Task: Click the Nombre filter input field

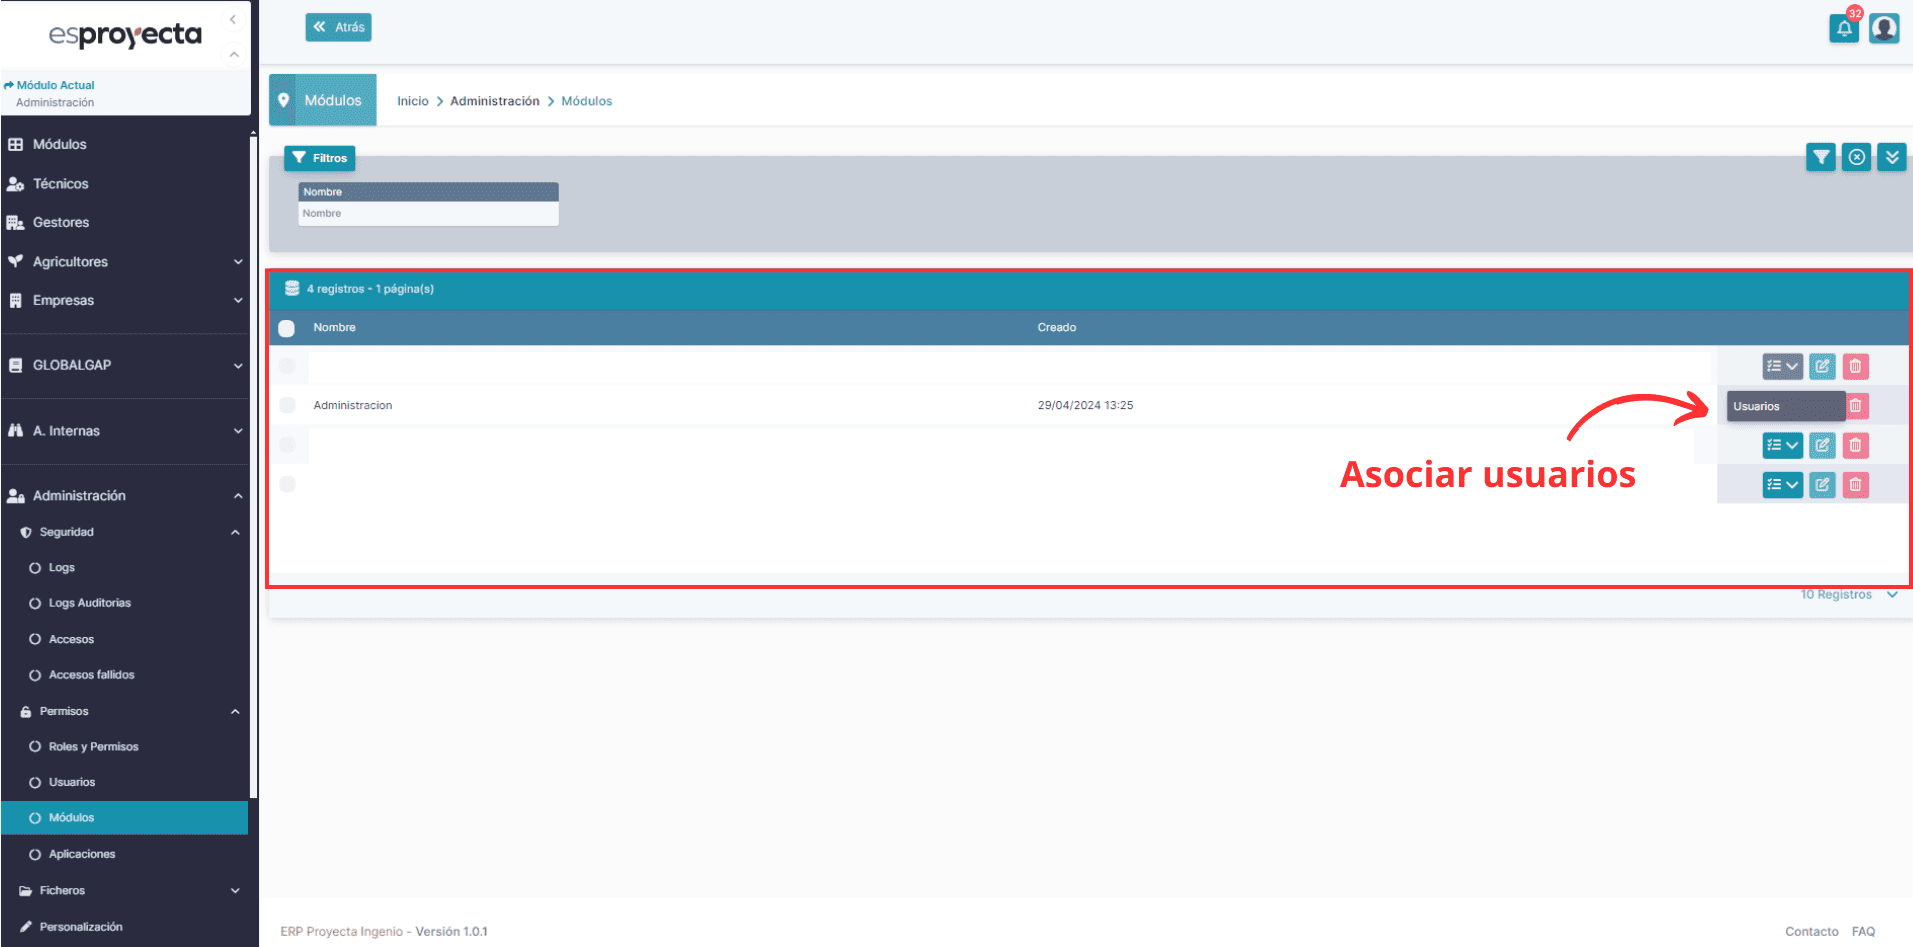Action: coord(428,214)
